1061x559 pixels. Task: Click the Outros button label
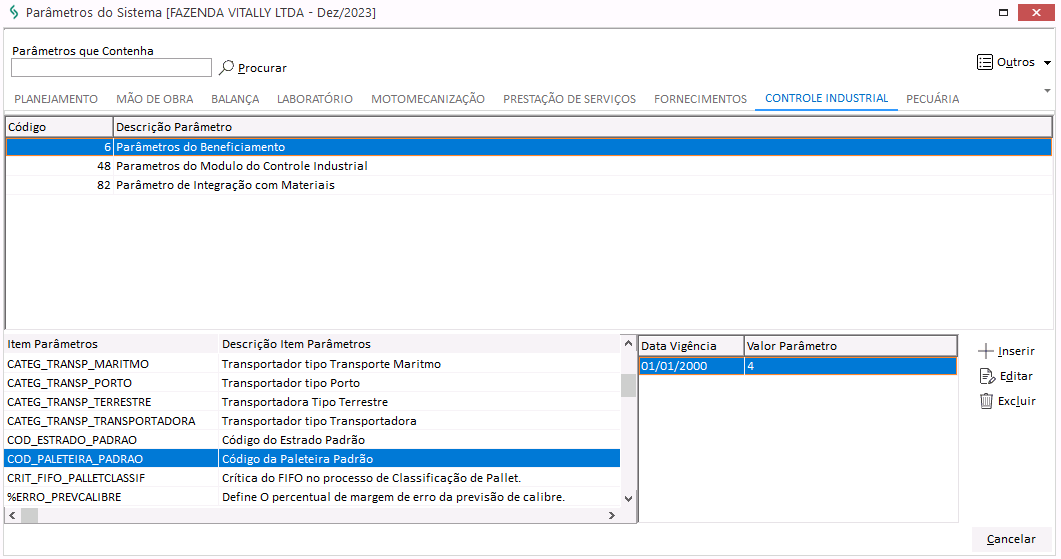pyautogui.click(x=1016, y=62)
